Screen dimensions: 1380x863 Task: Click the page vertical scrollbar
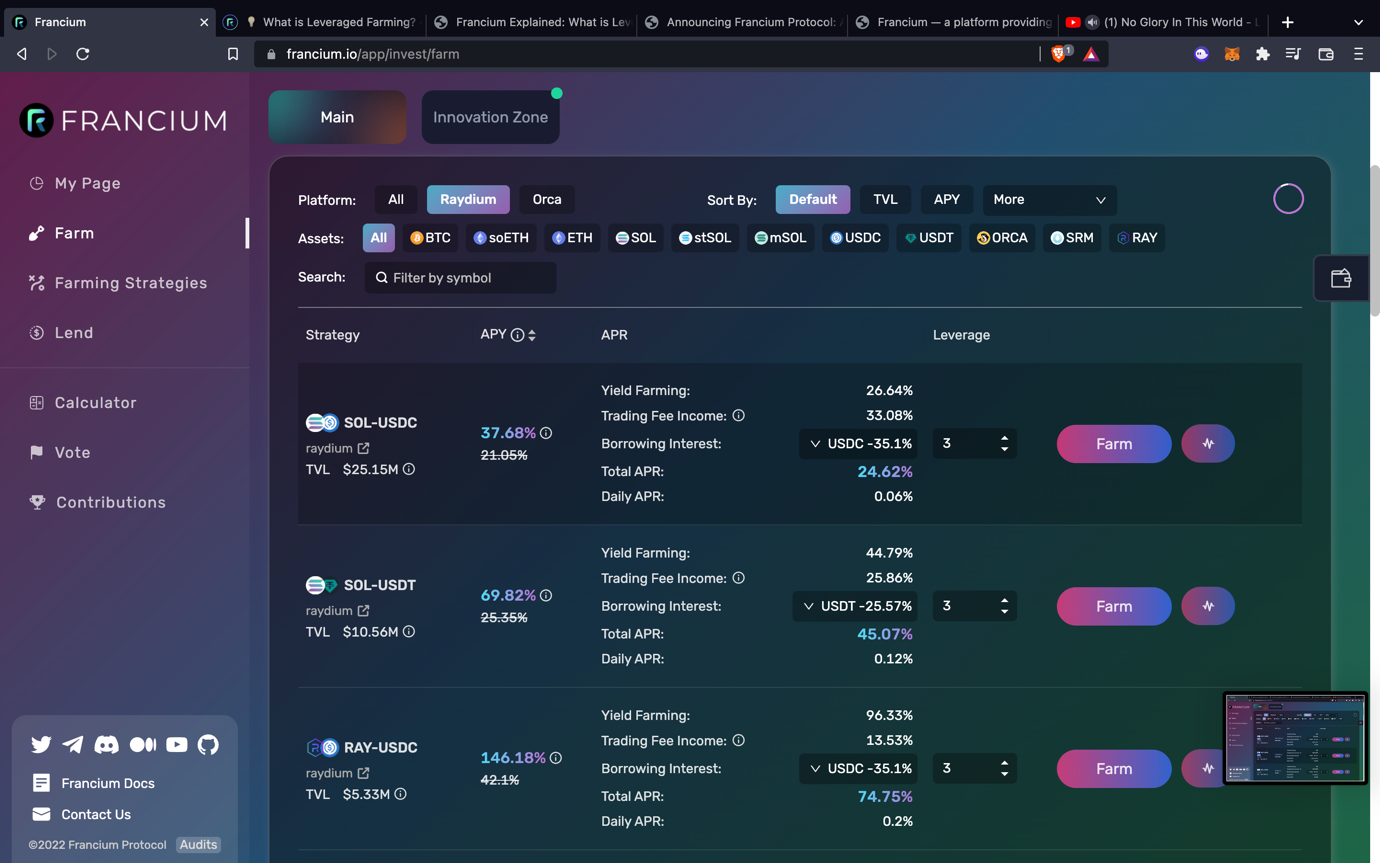(1375, 240)
